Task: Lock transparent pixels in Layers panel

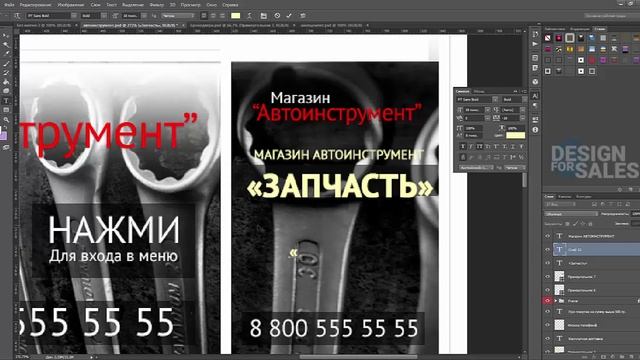Action: [x=567, y=224]
